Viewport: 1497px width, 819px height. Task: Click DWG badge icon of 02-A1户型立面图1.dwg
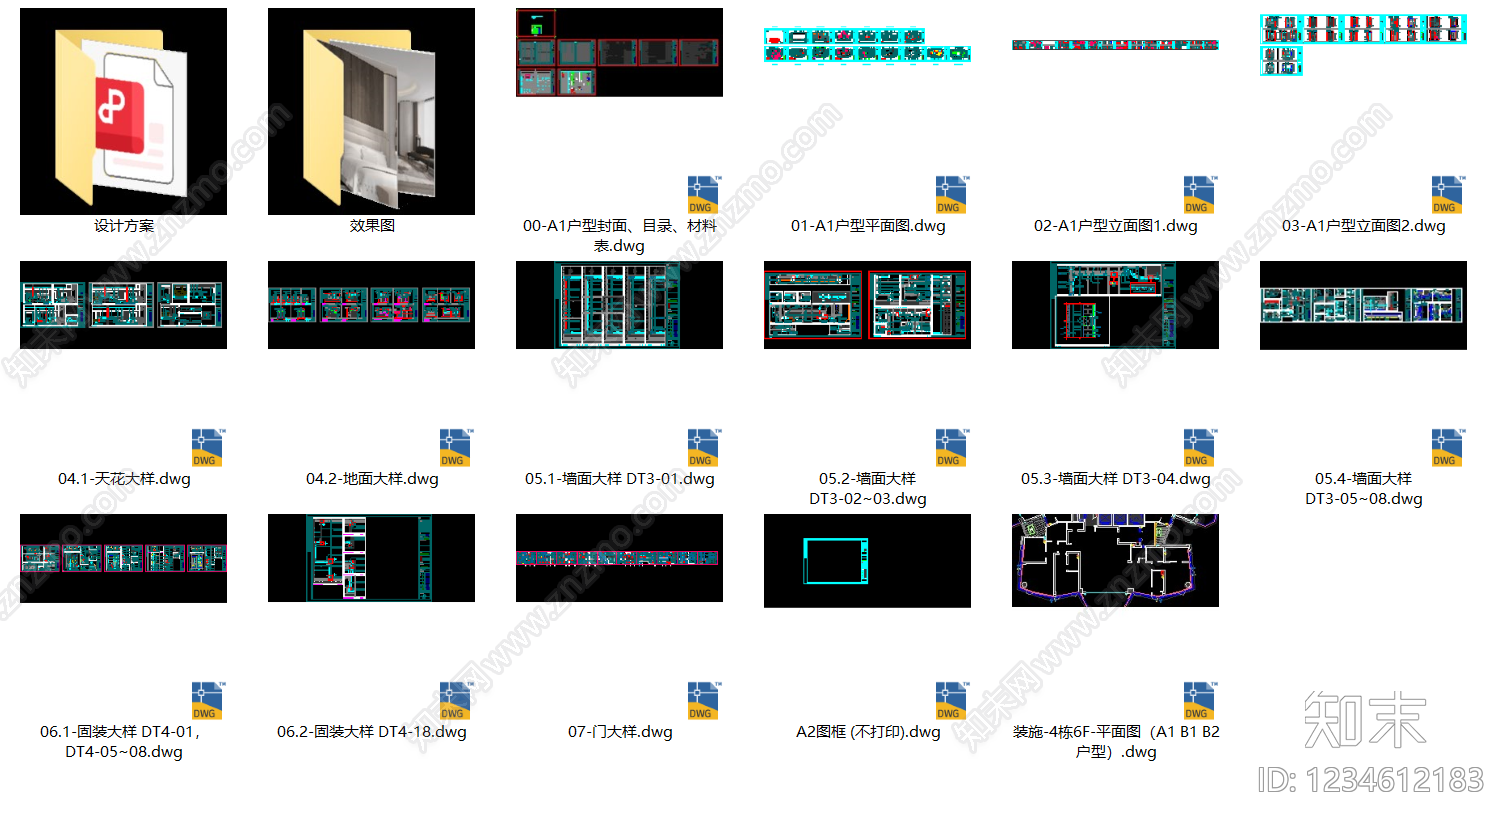(1199, 195)
